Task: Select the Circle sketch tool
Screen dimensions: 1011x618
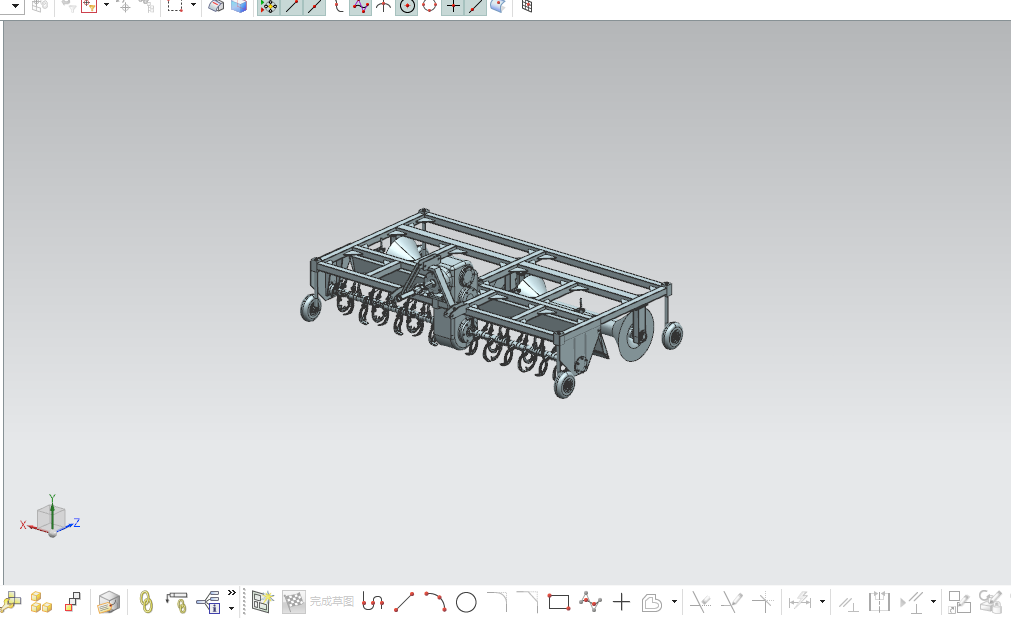Action: coord(466,603)
